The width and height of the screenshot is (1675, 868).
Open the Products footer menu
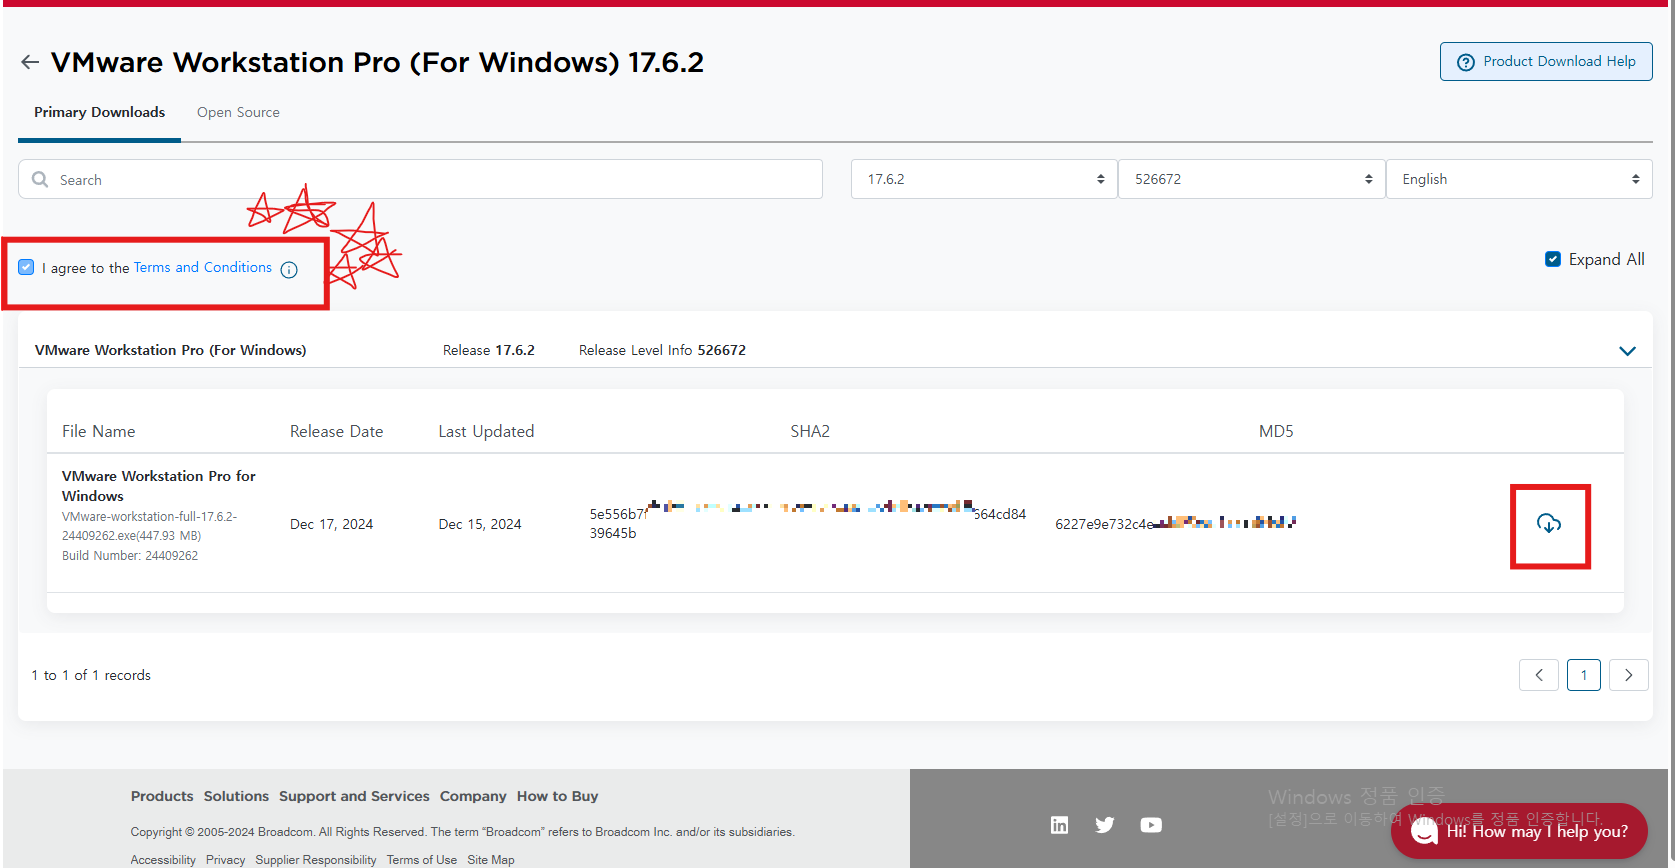(x=162, y=796)
